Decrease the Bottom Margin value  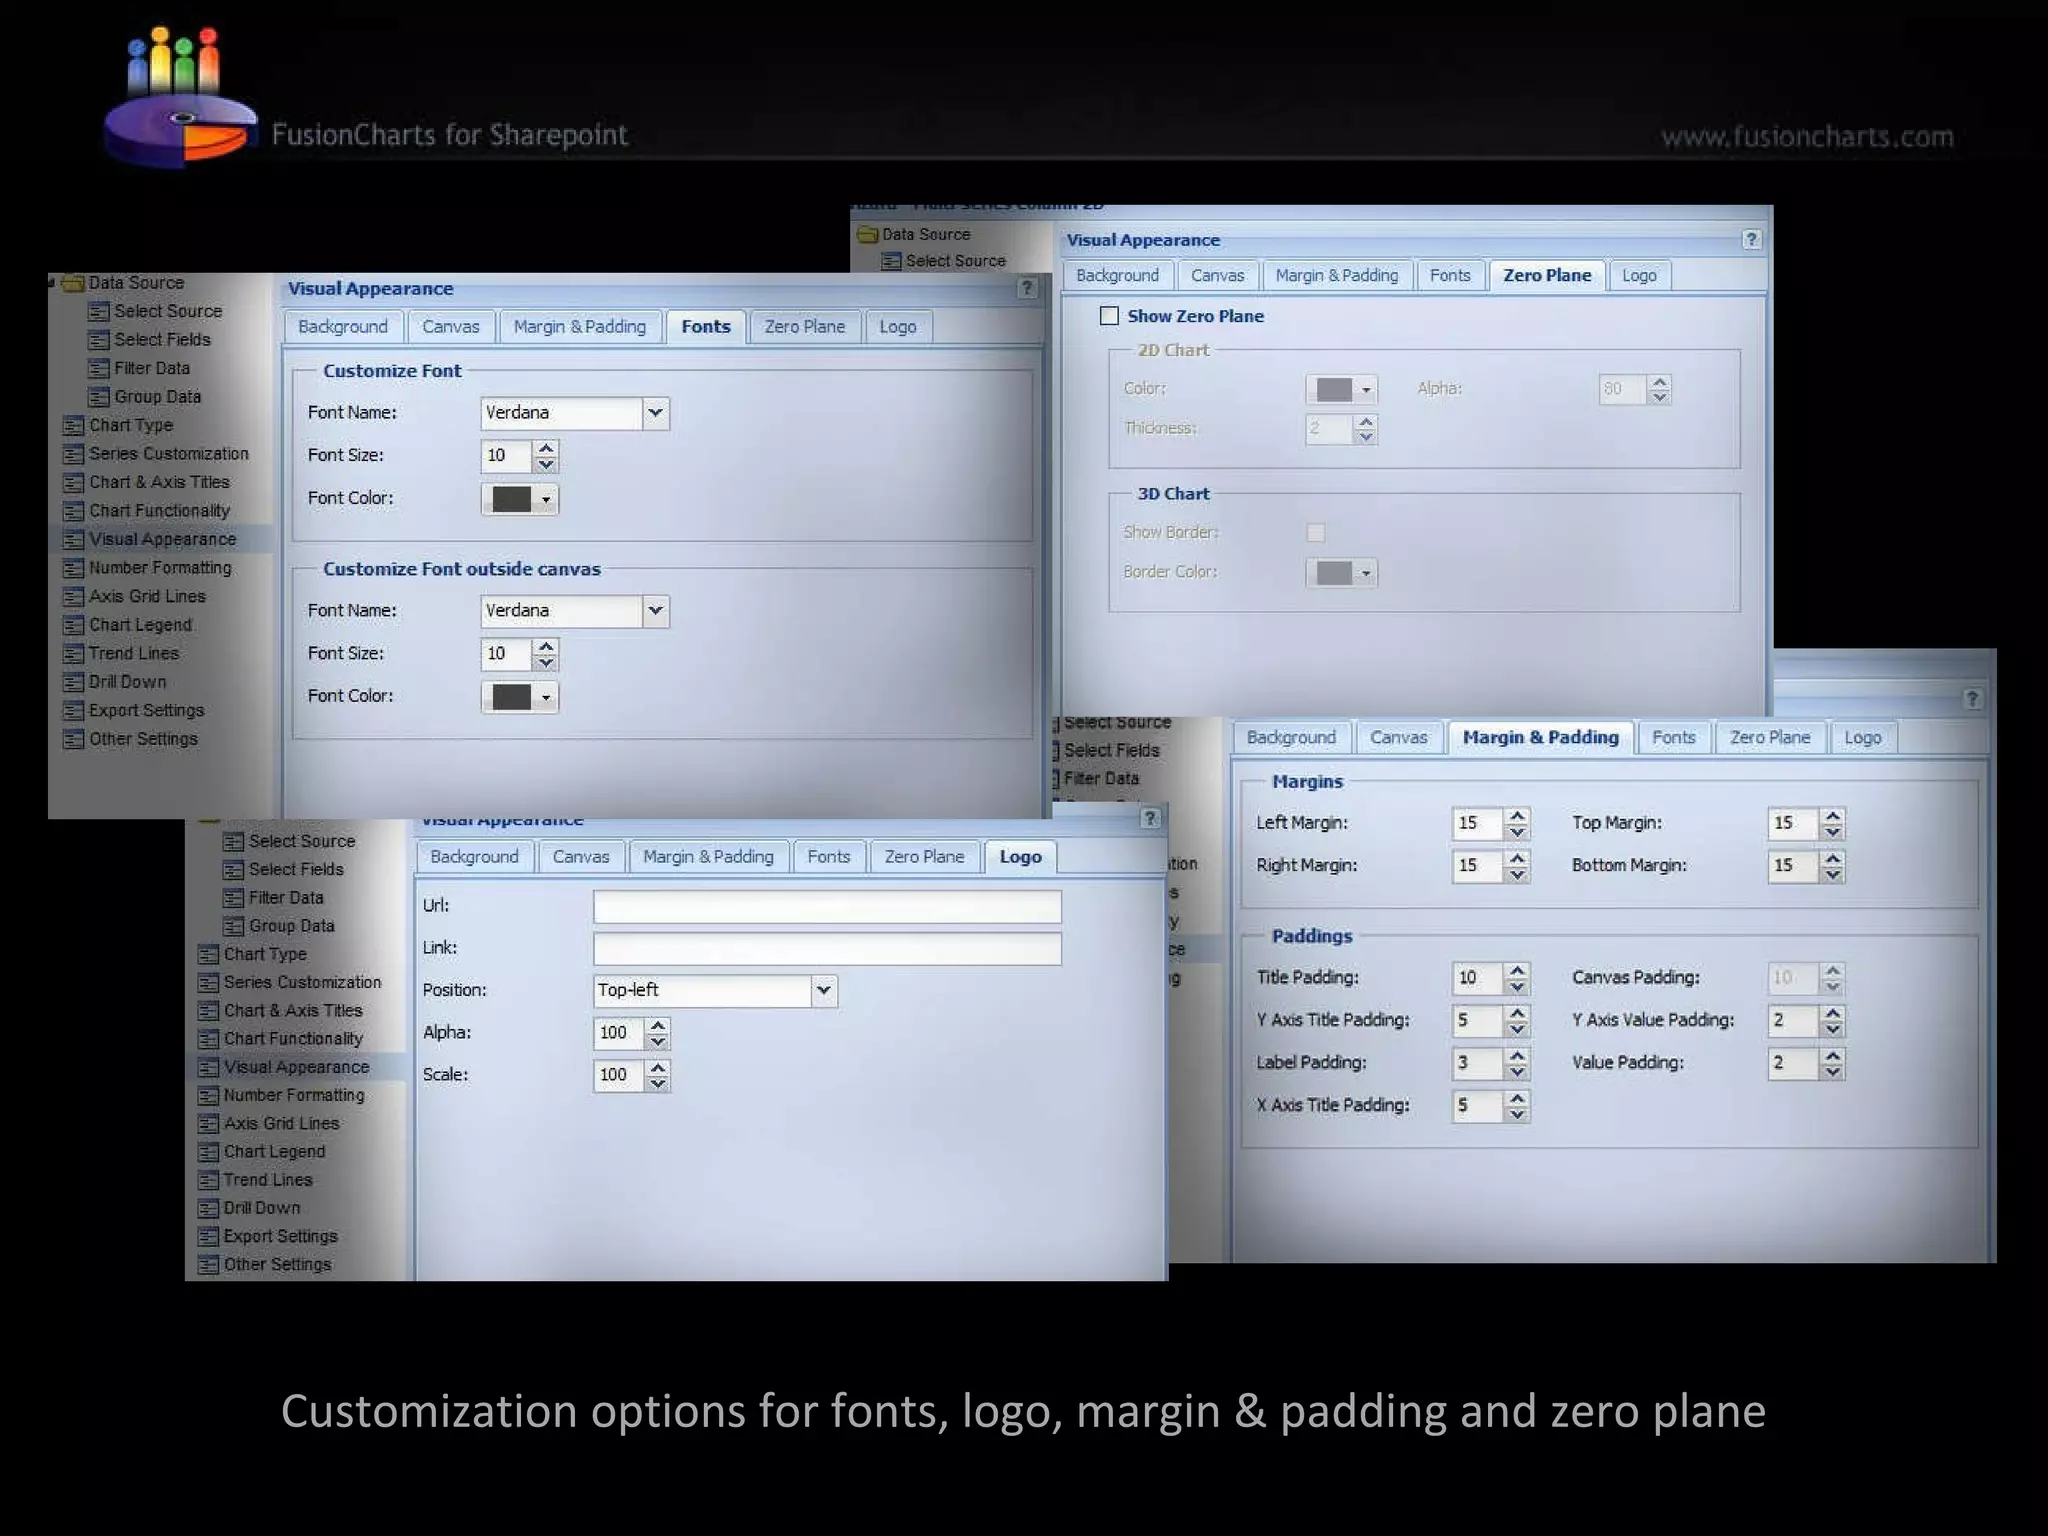pos(1832,875)
